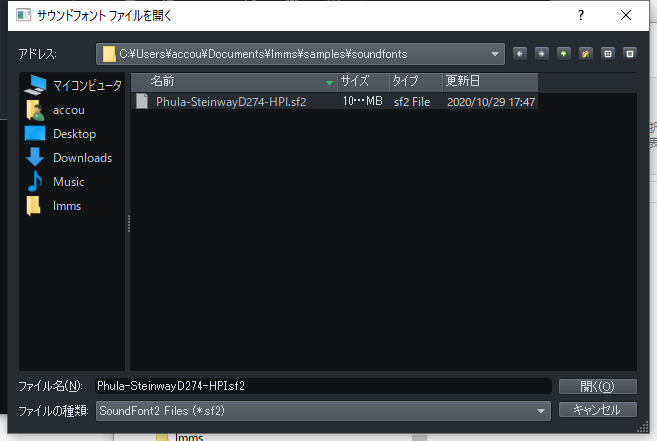Click the accou user folder icon
This screenshot has width=657, height=441.
pos(35,110)
